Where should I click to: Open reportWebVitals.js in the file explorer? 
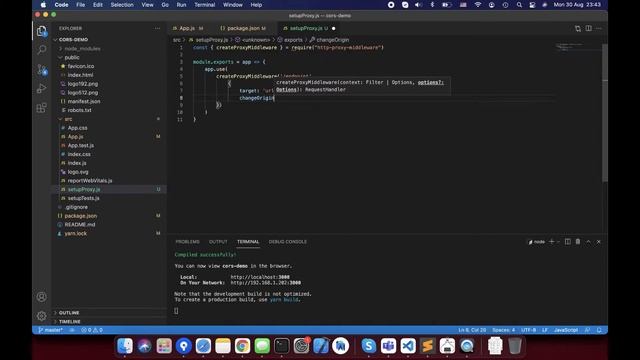coord(109,180)
